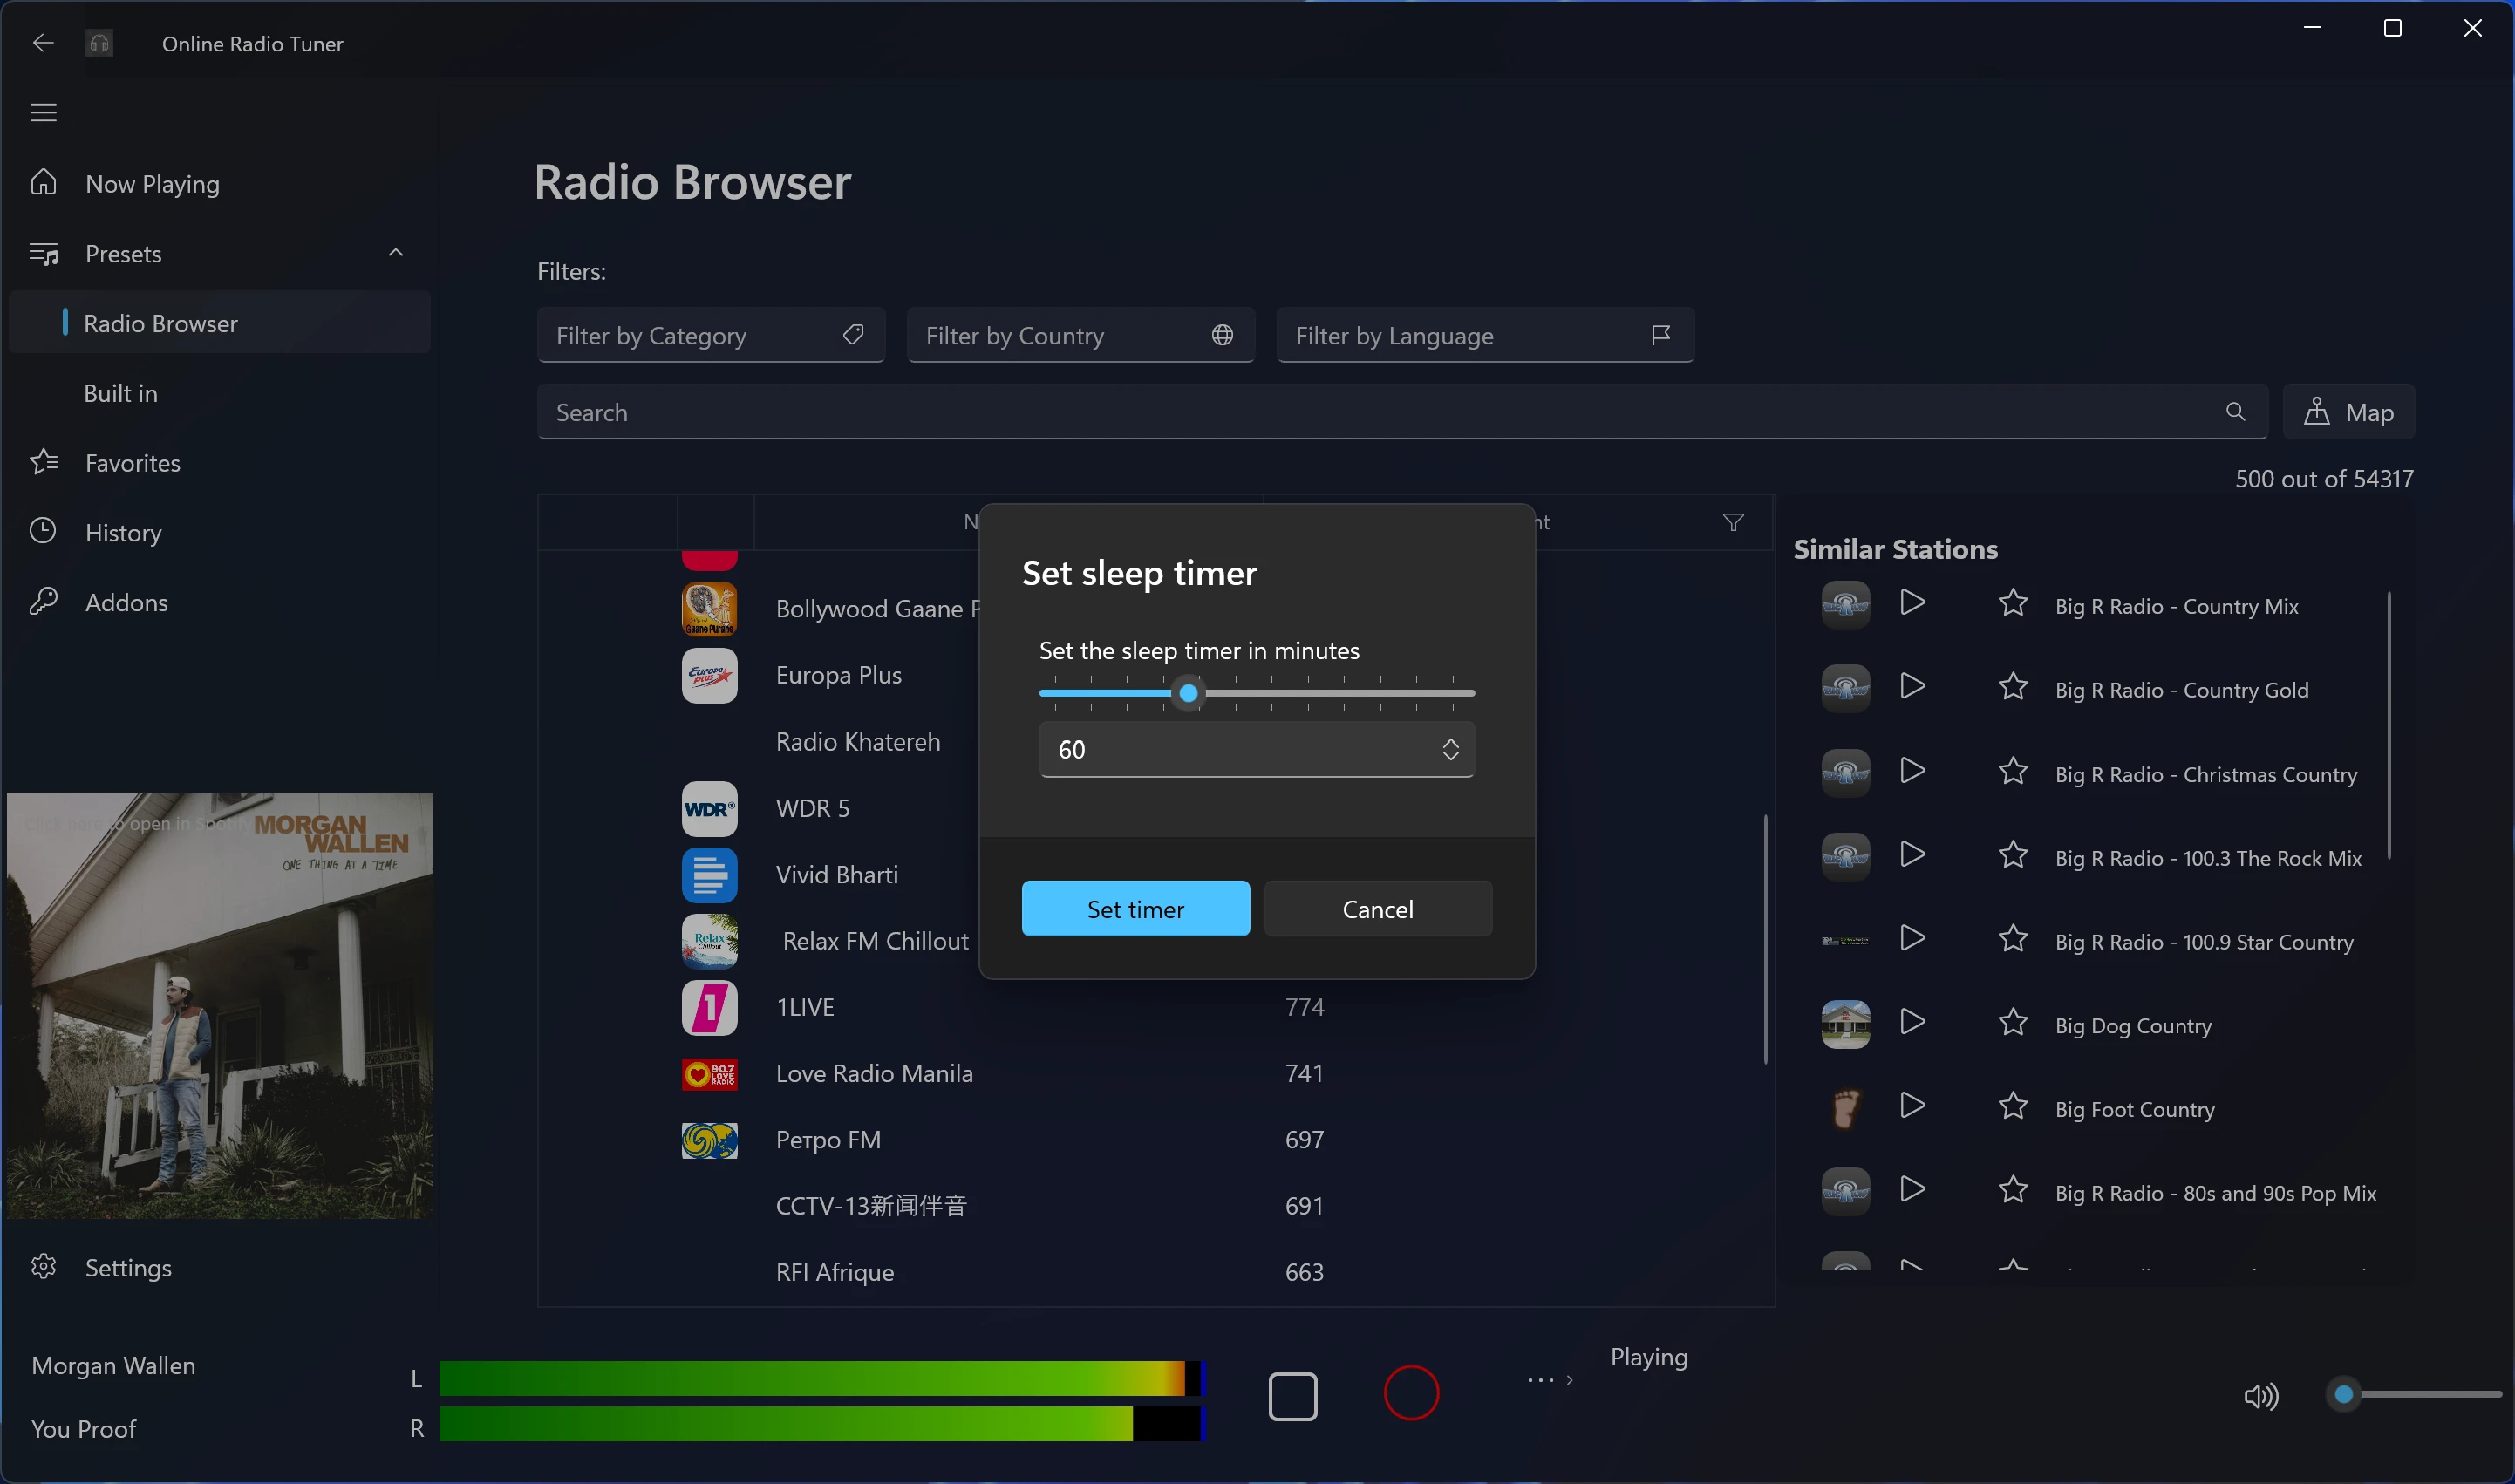The width and height of the screenshot is (2515, 1484).
Task: Play Big R Radio - 80s and 90s Pop Mix
Action: pyautogui.click(x=1912, y=1189)
